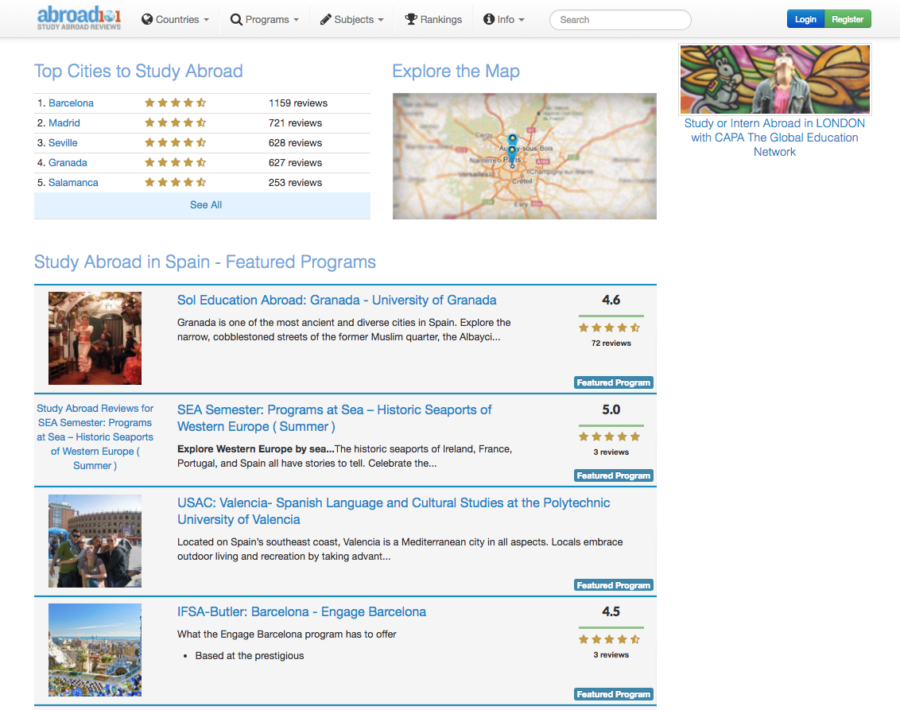Go to the Rankings page
This screenshot has width=900, height=710.
pyautogui.click(x=433, y=19)
